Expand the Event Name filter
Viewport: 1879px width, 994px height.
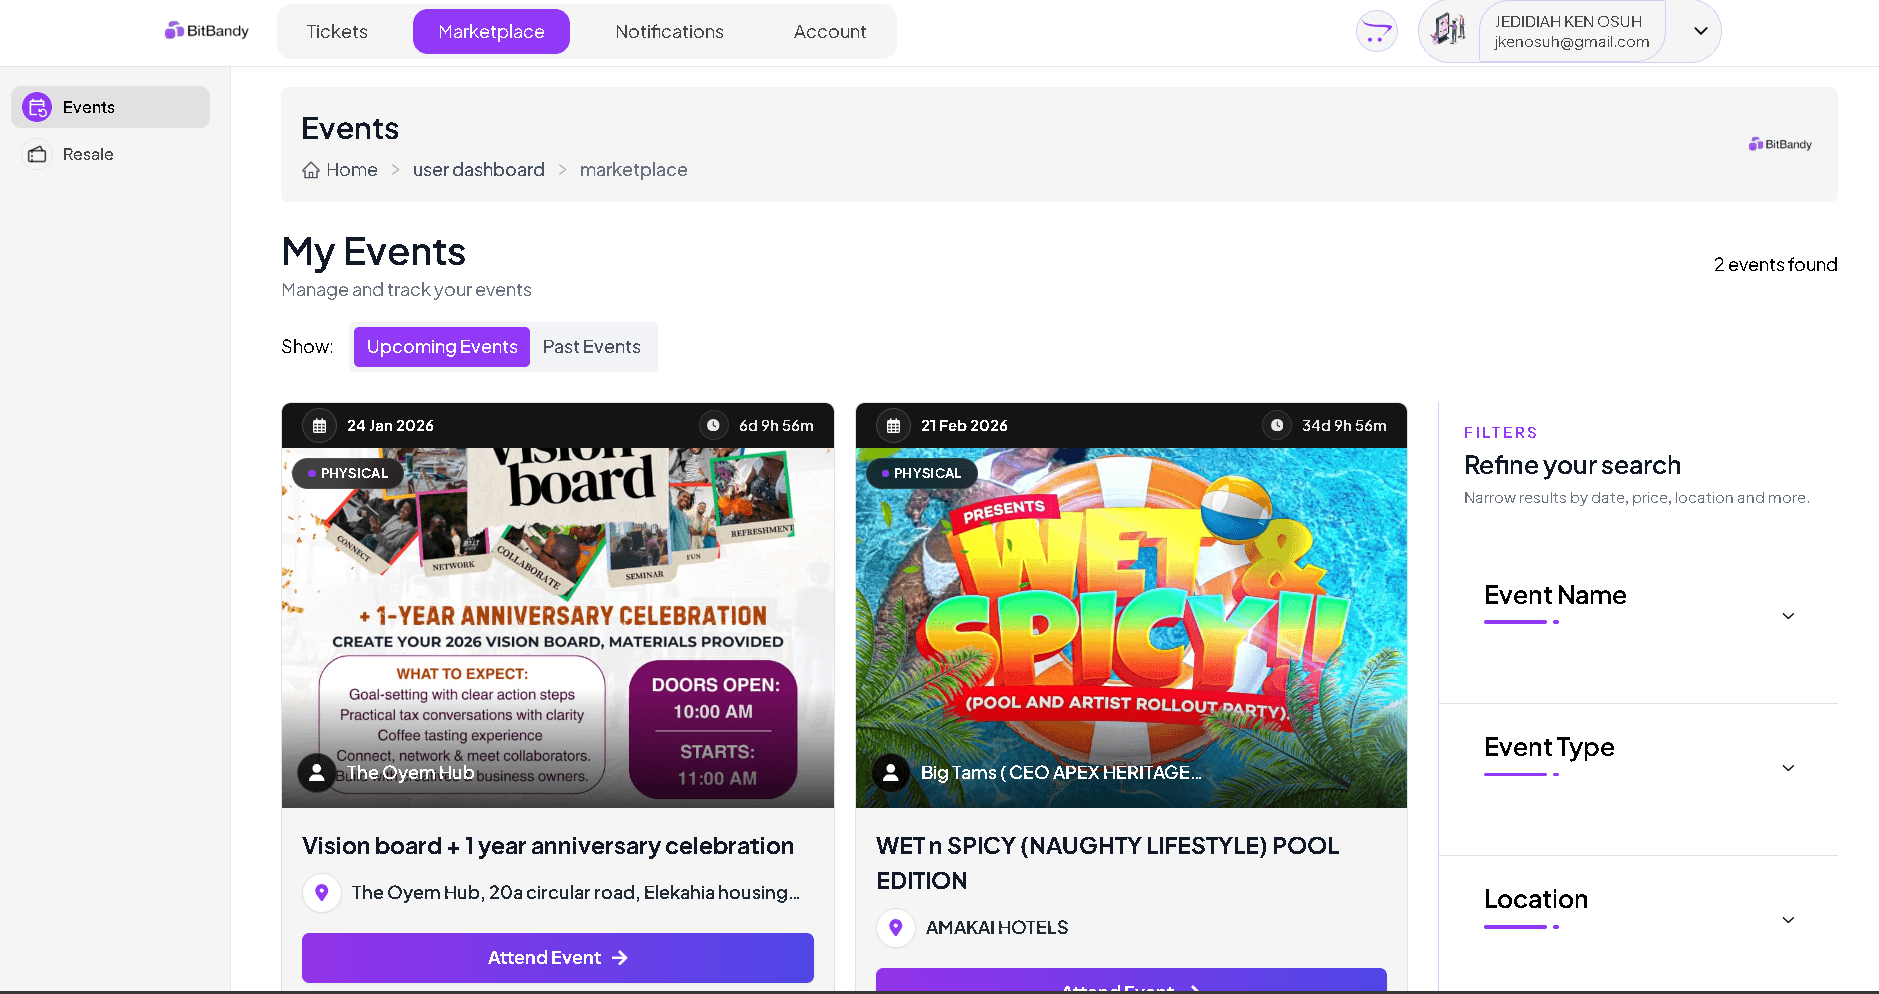pos(1788,616)
